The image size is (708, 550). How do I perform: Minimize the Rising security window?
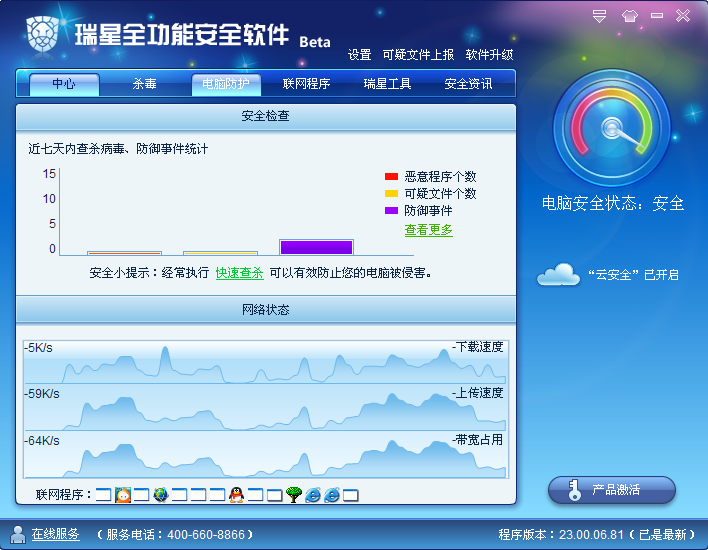pyautogui.click(x=657, y=16)
